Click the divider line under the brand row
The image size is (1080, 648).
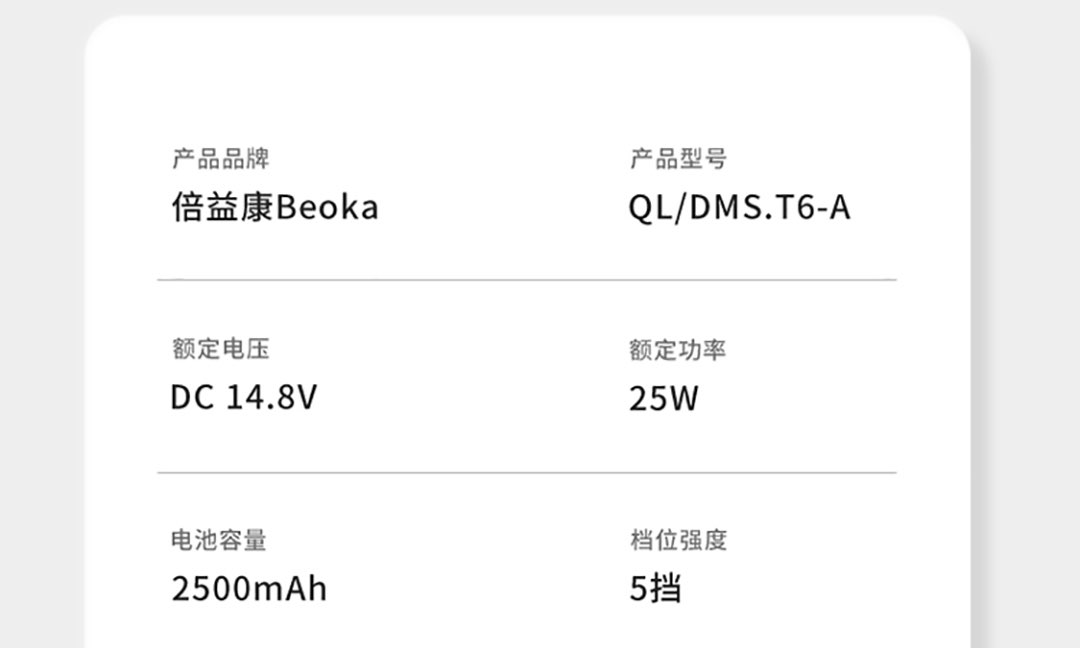[x=526, y=280]
